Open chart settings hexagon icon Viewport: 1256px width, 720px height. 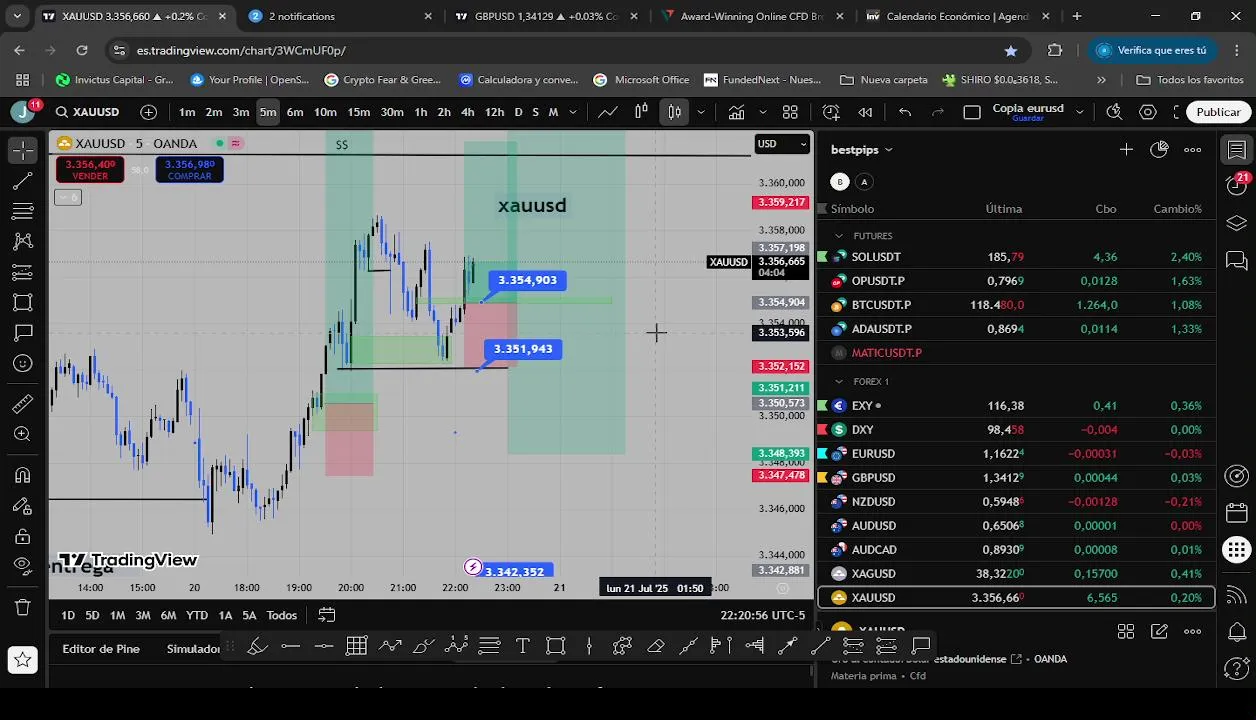pos(1148,112)
